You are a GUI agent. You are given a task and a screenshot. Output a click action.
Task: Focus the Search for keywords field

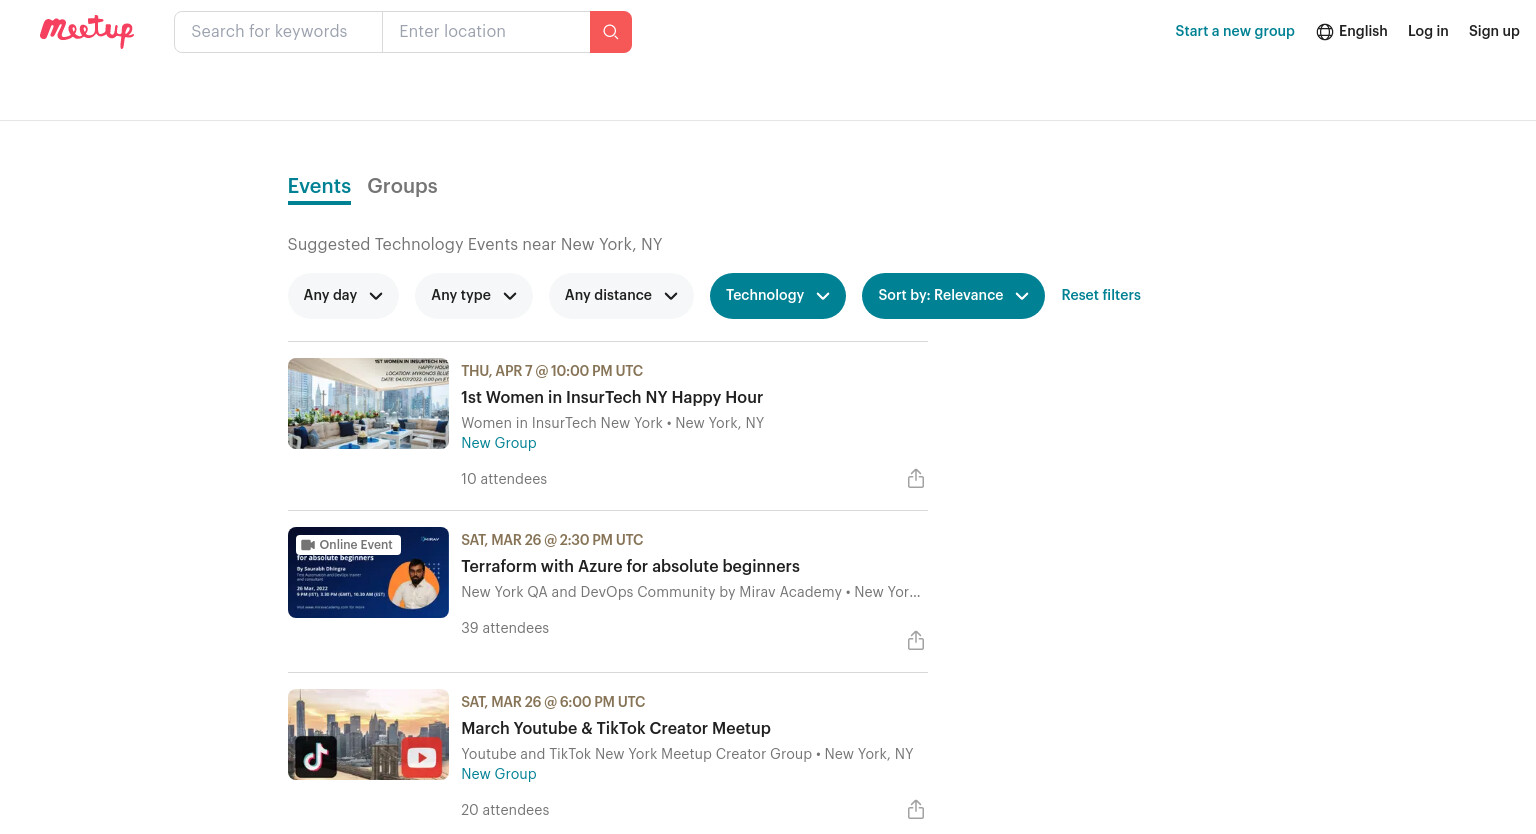[x=278, y=32]
